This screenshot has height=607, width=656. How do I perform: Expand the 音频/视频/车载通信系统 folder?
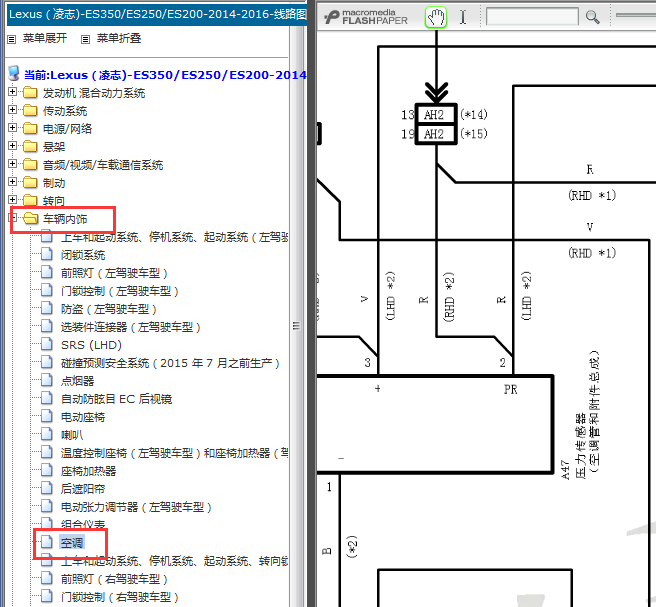(x=13, y=164)
